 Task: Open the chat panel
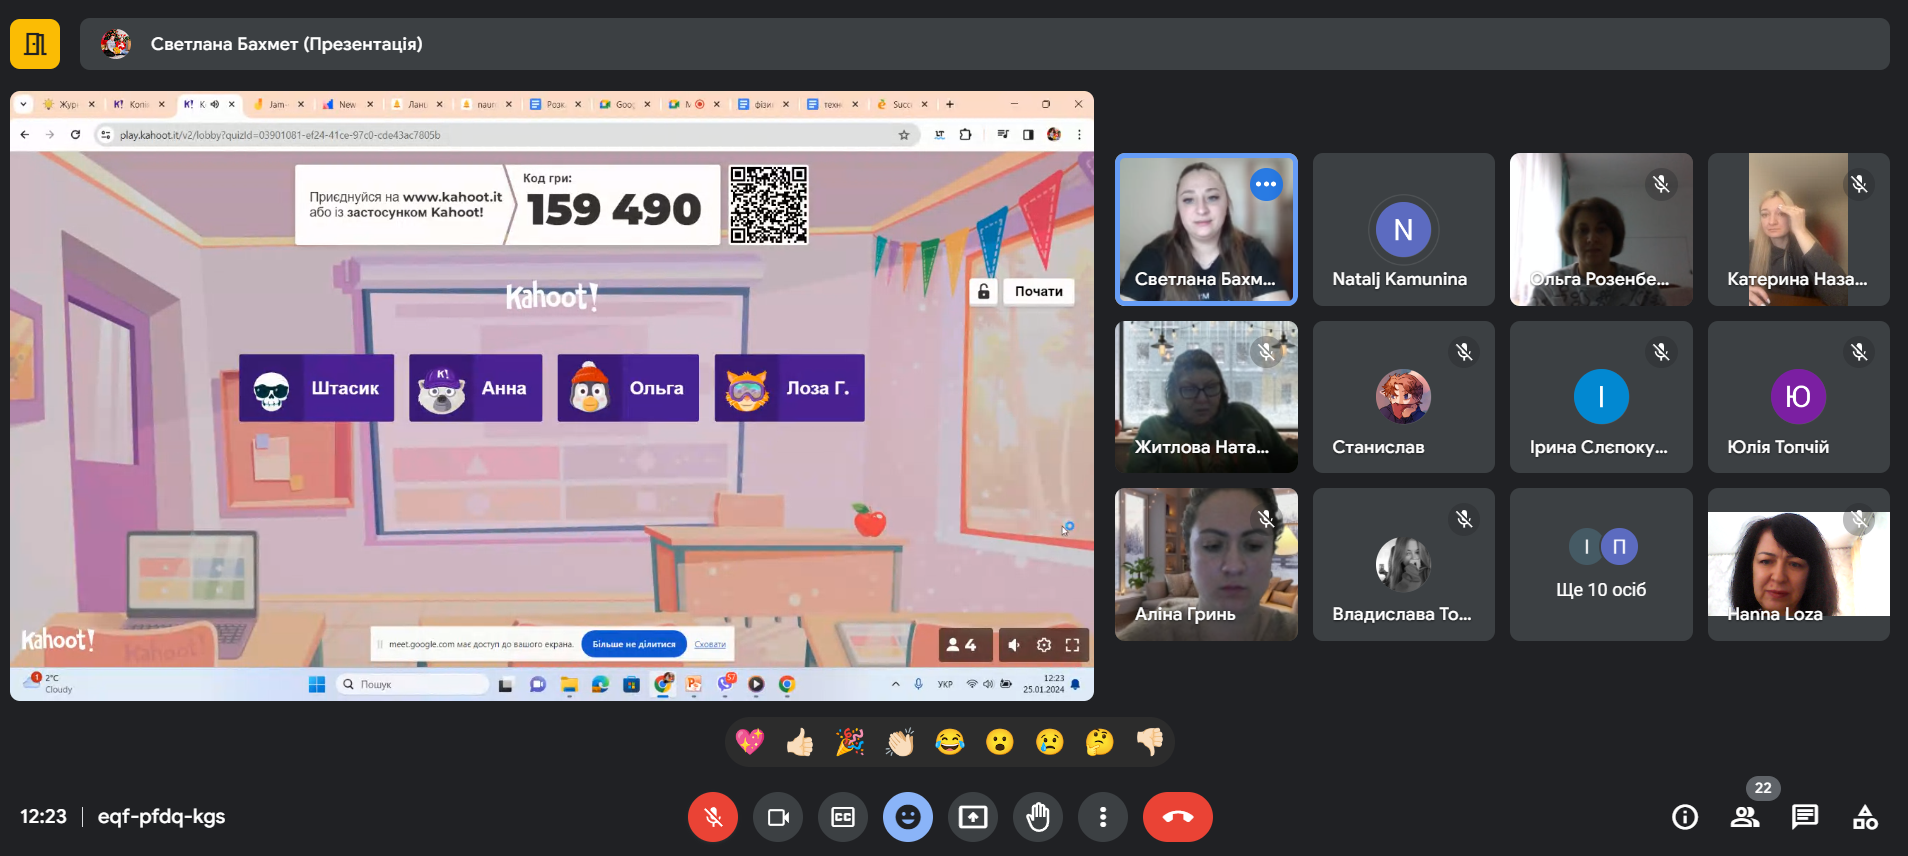[x=1804, y=817]
